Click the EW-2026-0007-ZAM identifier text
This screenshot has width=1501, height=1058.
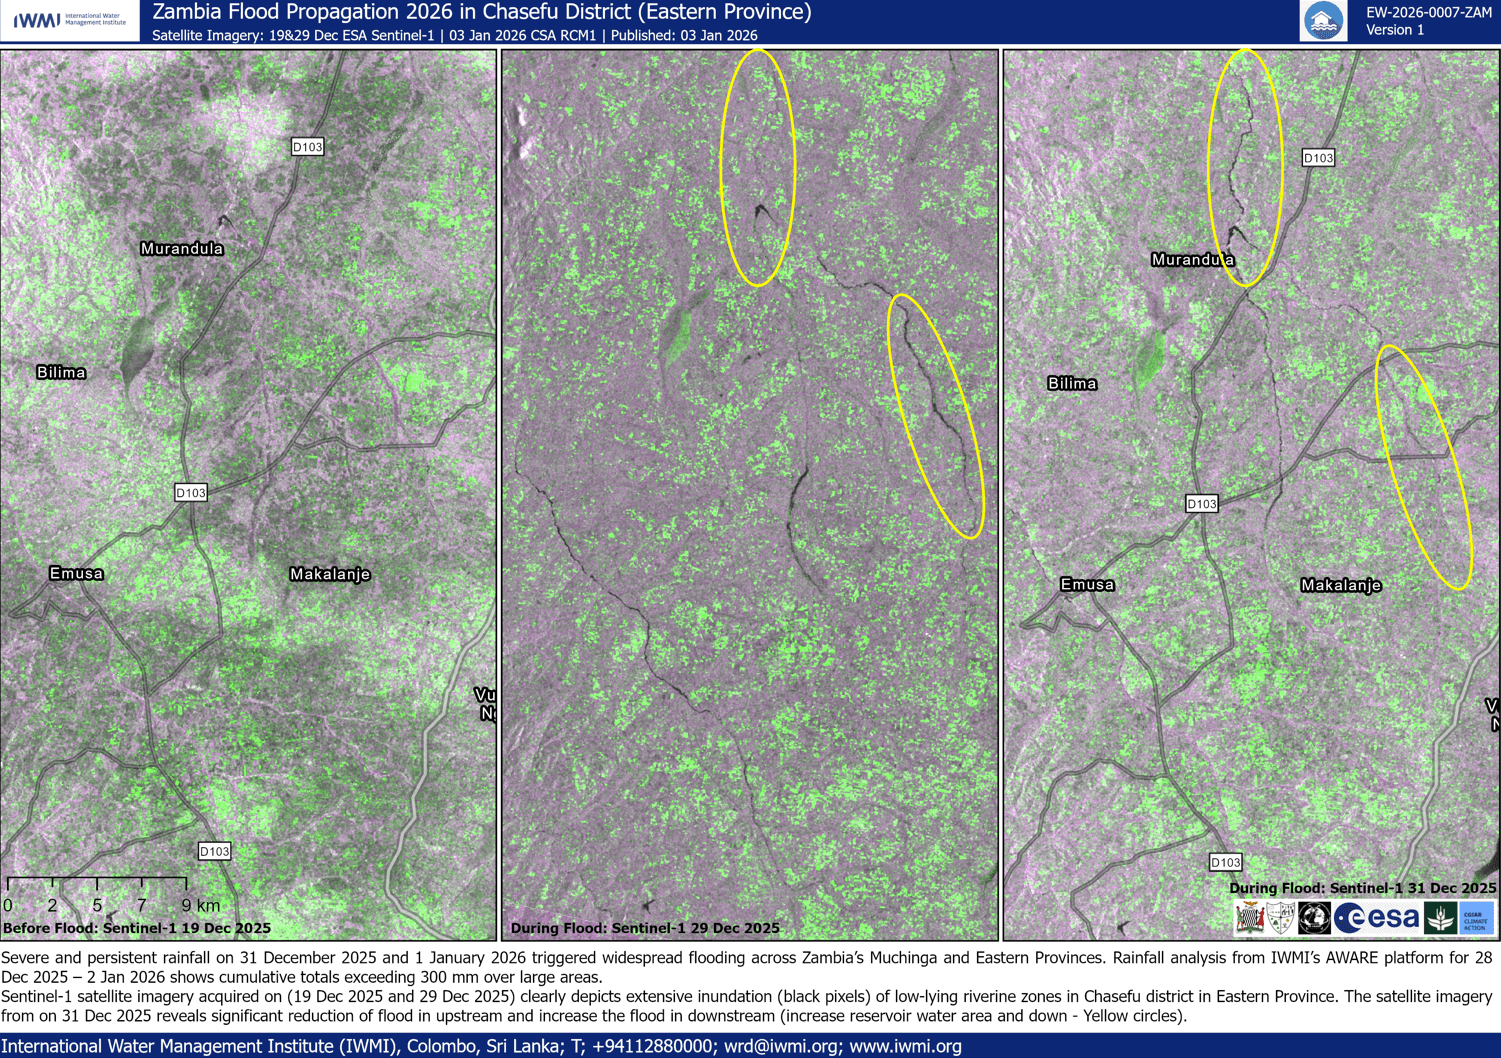point(1429,12)
